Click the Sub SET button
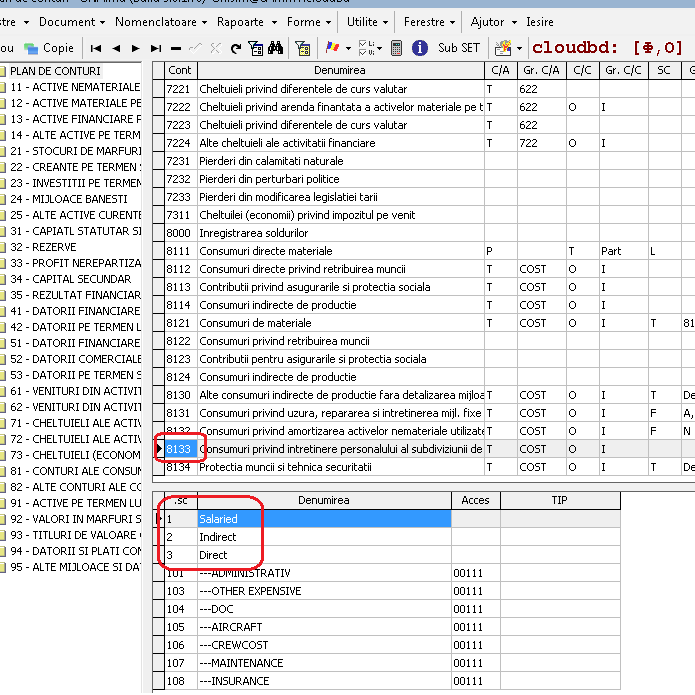 [459, 48]
